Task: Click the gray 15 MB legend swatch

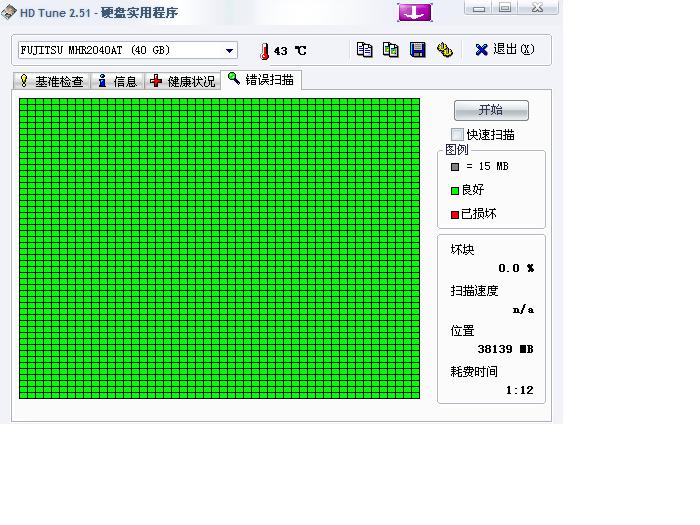Action: pos(455,167)
